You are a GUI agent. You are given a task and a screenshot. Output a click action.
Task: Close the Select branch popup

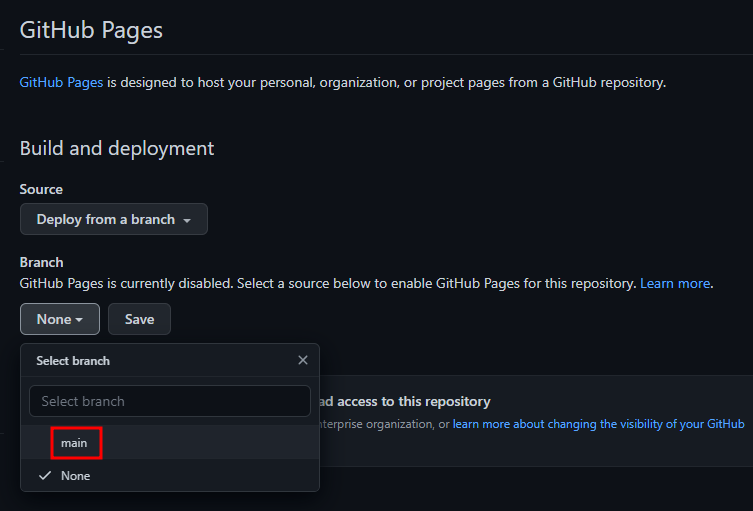click(x=303, y=360)
